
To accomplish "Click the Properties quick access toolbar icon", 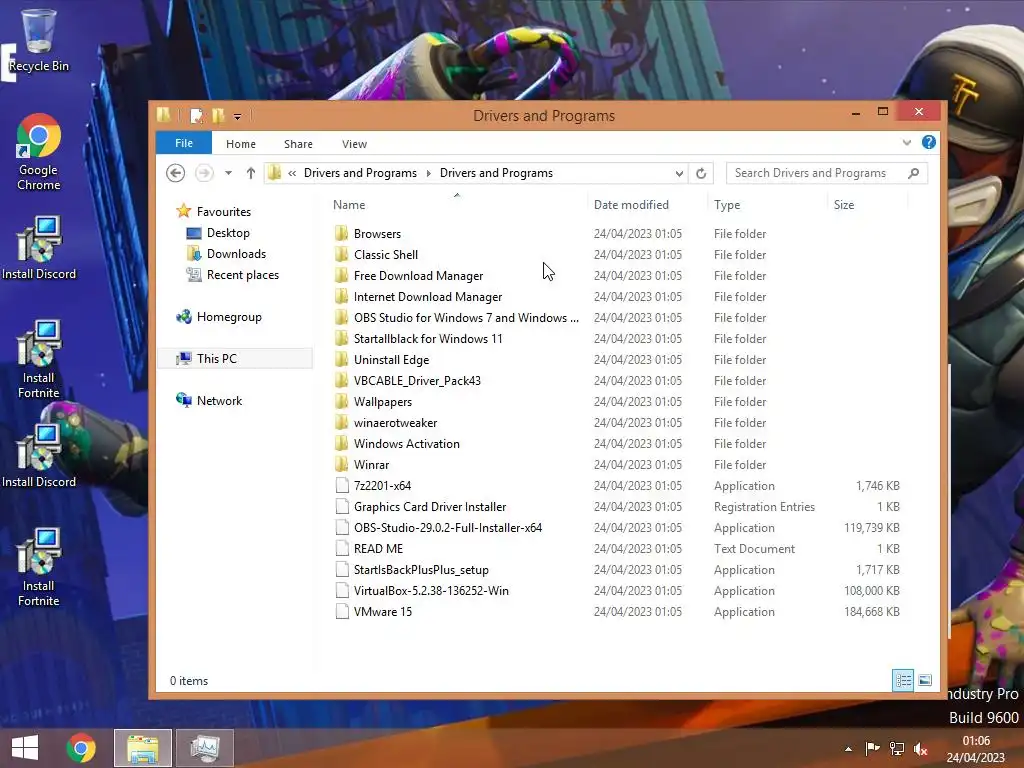I will click(x=196, y=116).
